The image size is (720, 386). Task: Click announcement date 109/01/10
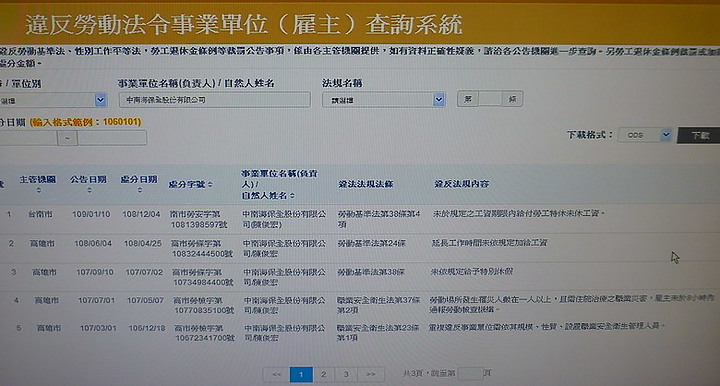click(91, 214)
